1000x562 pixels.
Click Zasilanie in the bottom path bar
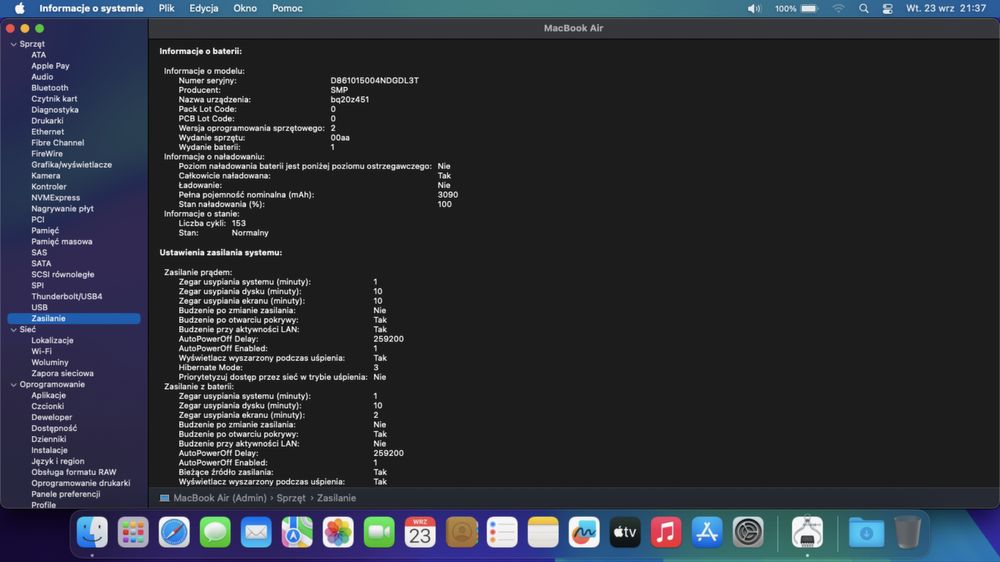point(336,498)
